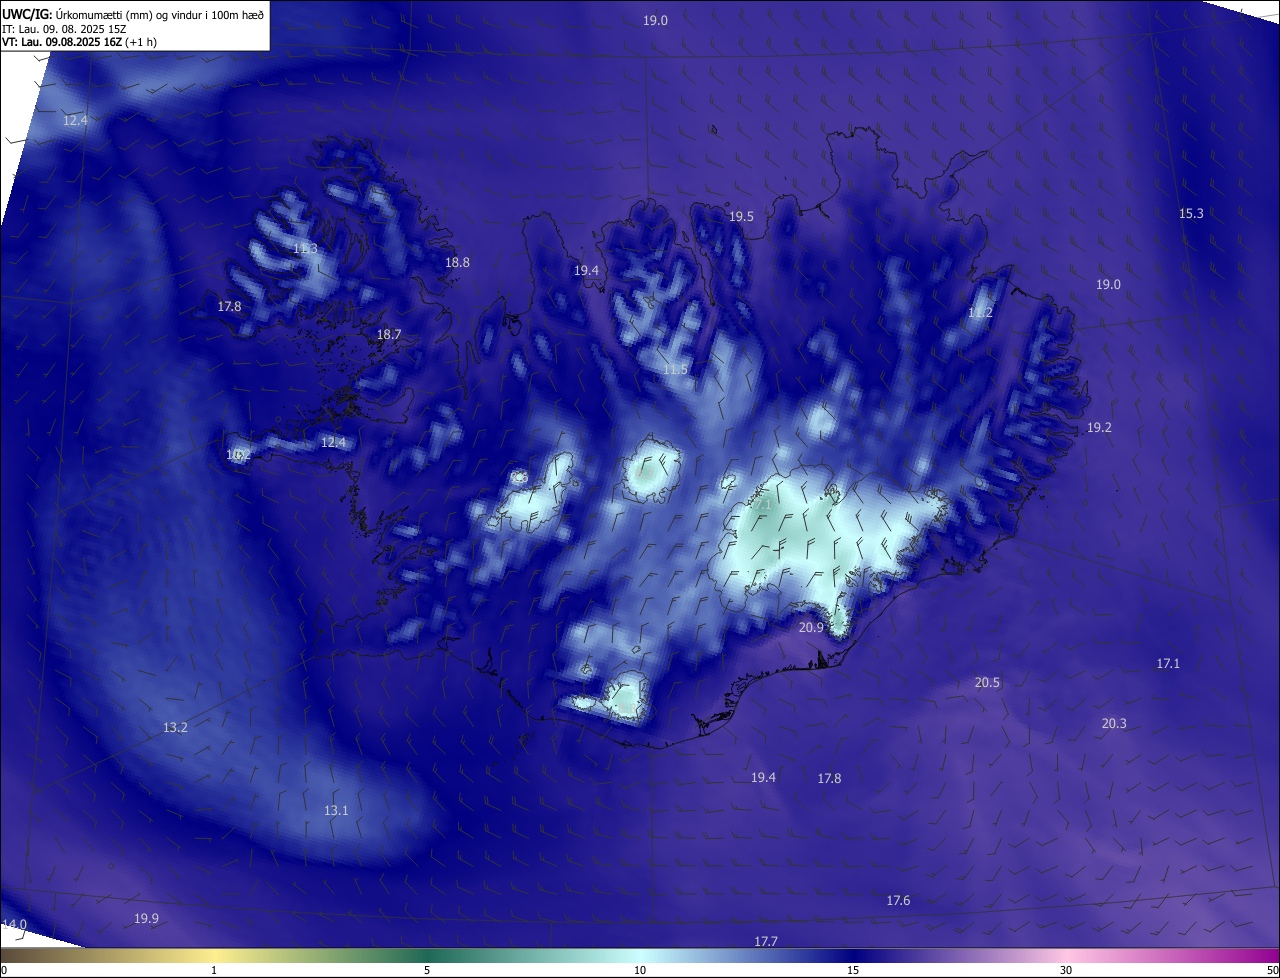This screenshot has height=978, width=1280.
Task: Select the 13.2 value label
Action: point(175,728)
